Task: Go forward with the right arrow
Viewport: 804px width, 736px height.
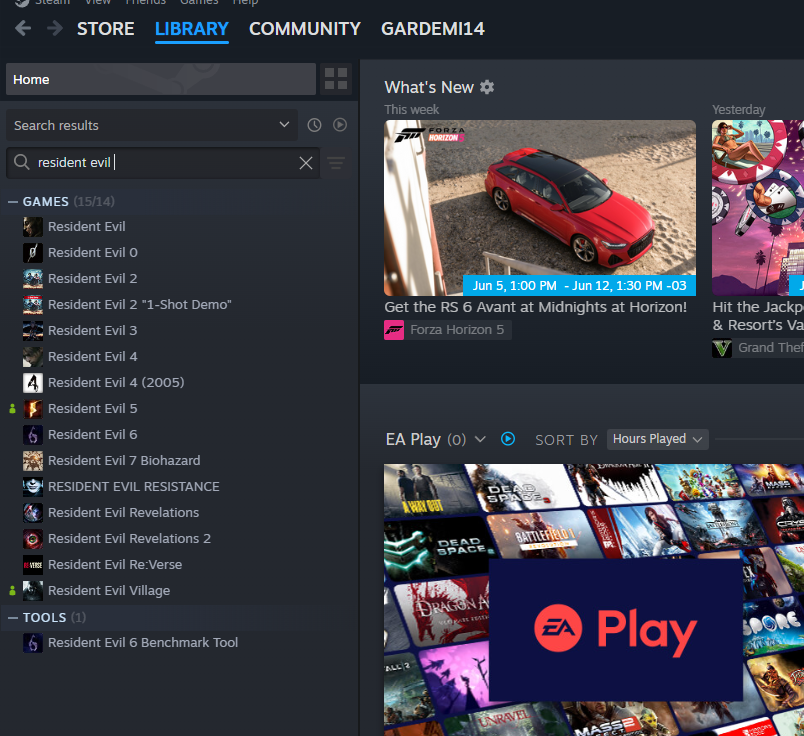Action: click(54, 28)
